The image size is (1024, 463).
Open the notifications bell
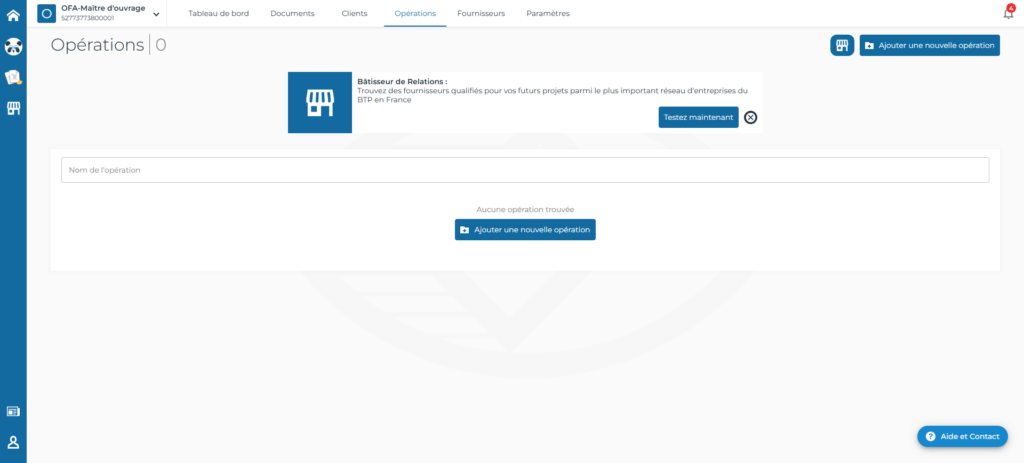pos(1008,13)
